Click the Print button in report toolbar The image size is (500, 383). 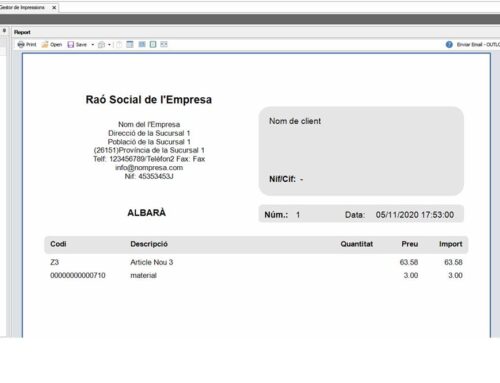point(27,44)
